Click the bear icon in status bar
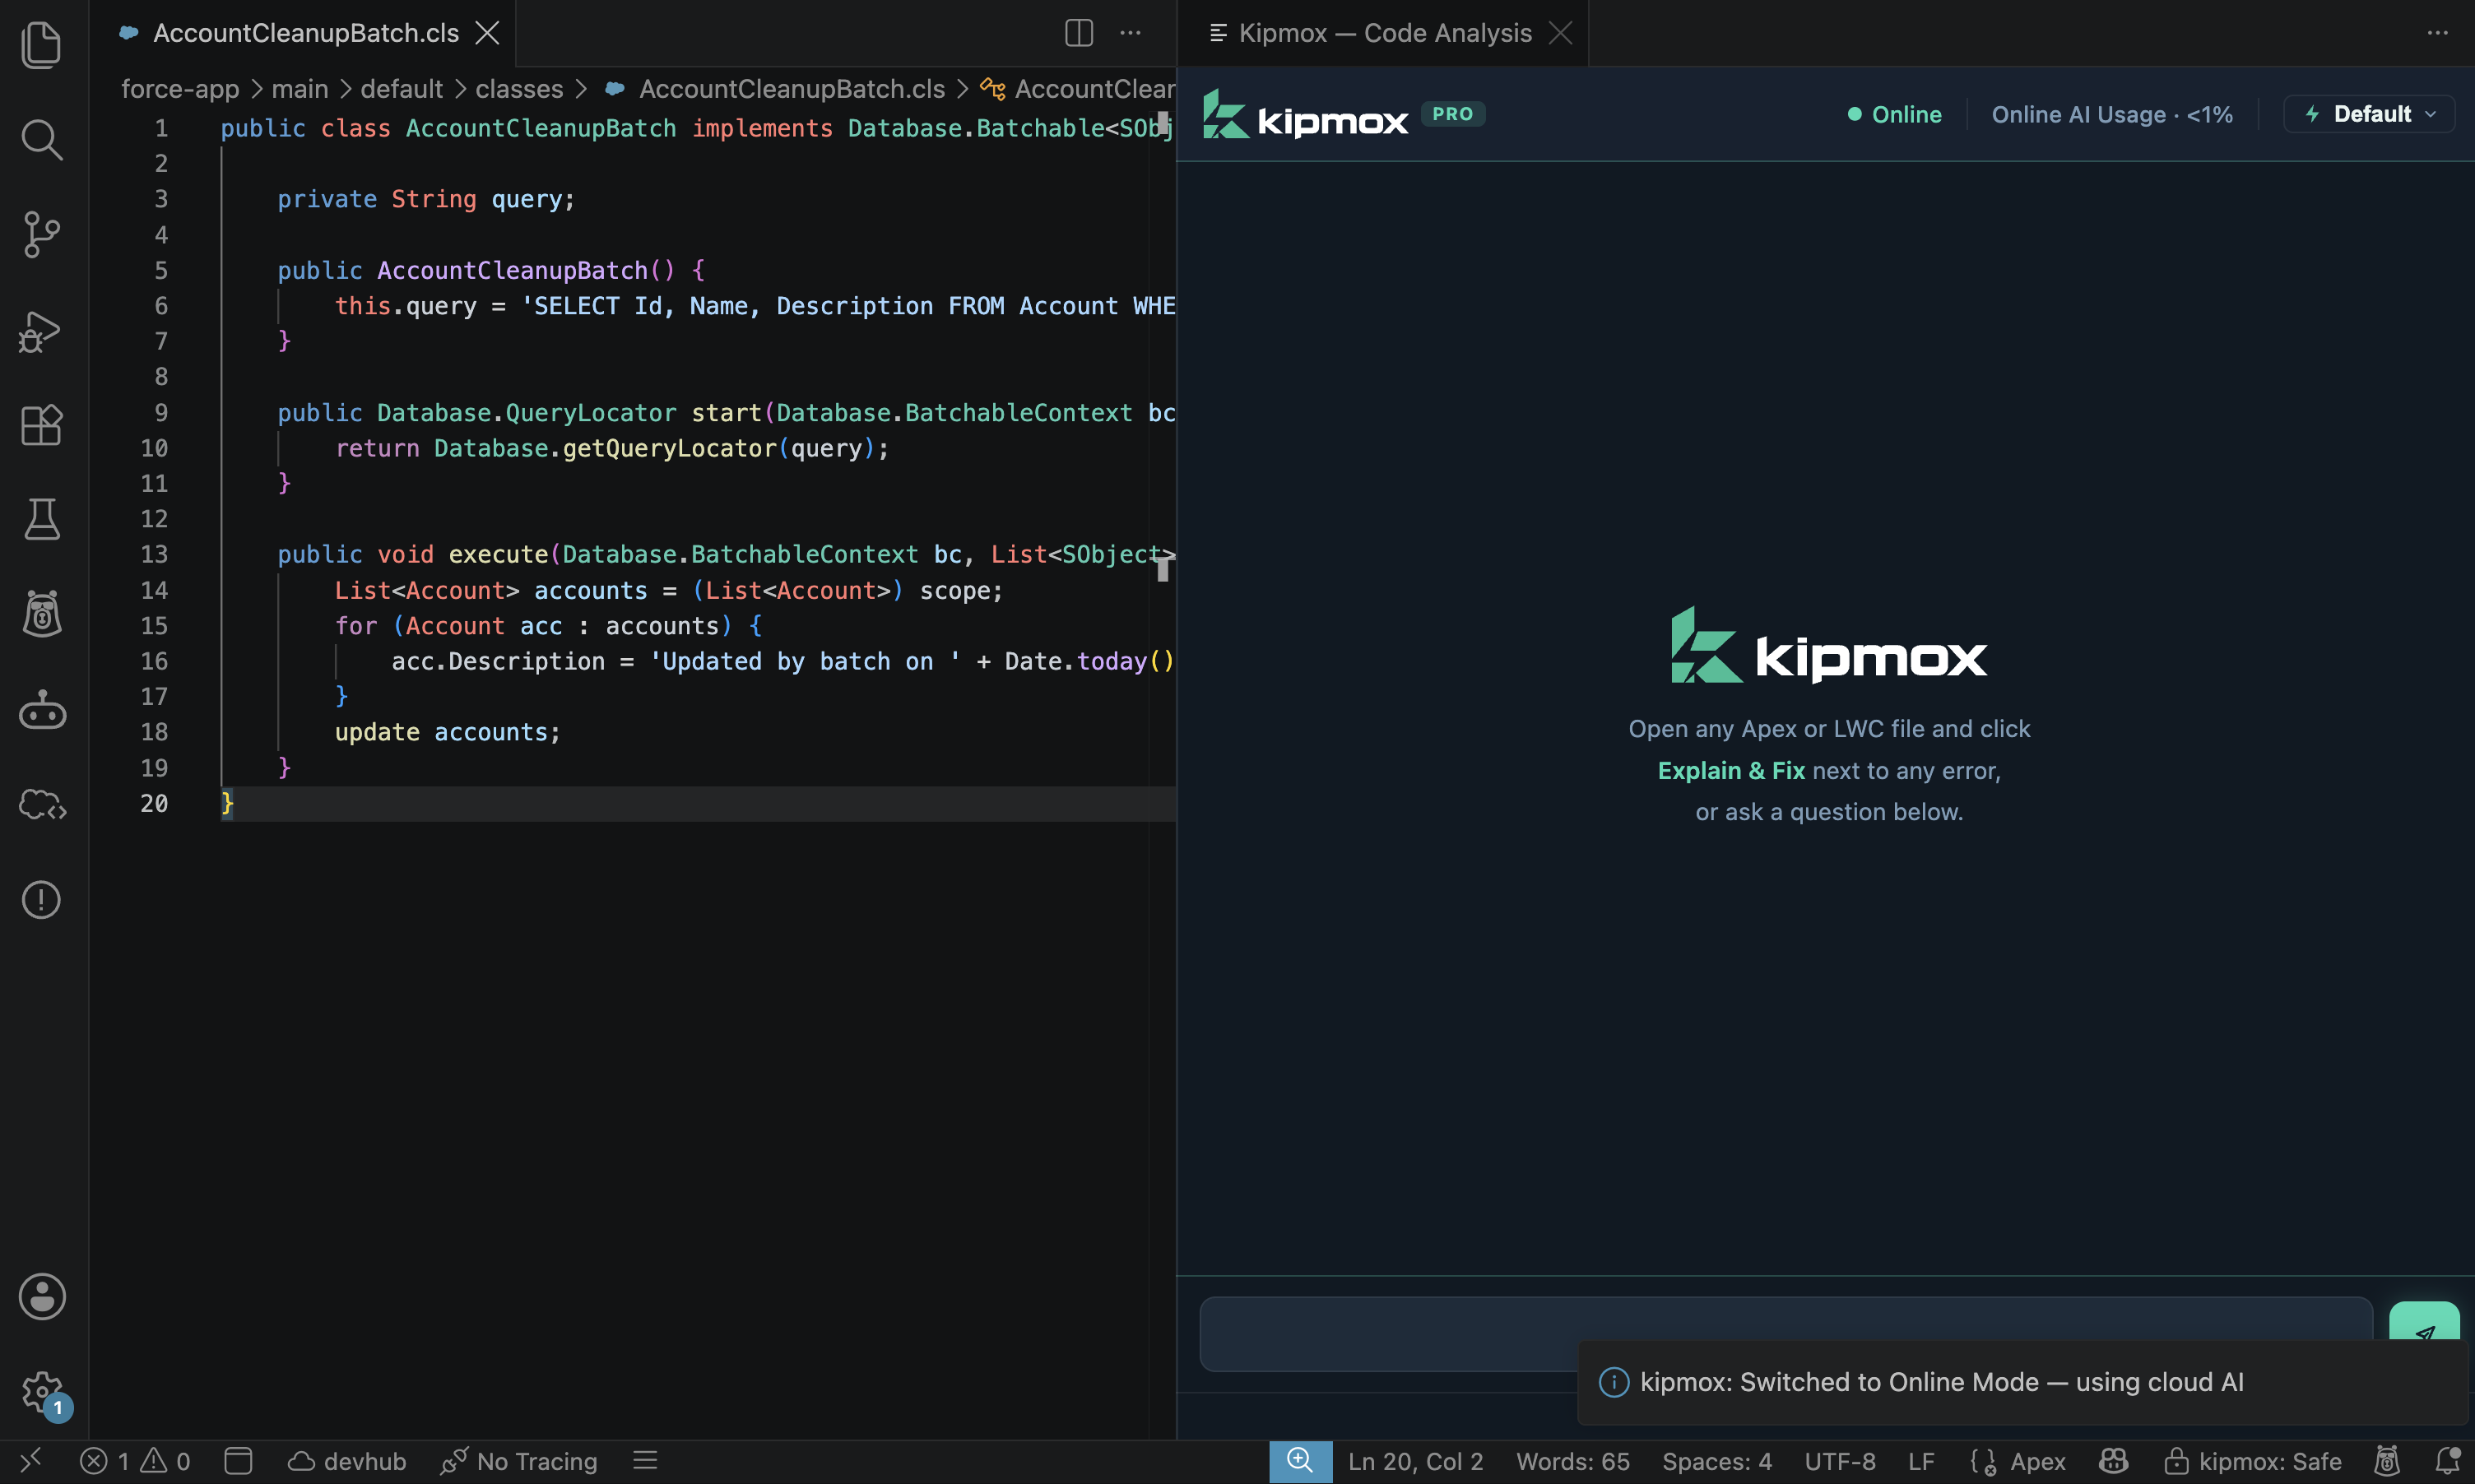Viewport: 2475px width, 1484px height. pos(2386,1462)
